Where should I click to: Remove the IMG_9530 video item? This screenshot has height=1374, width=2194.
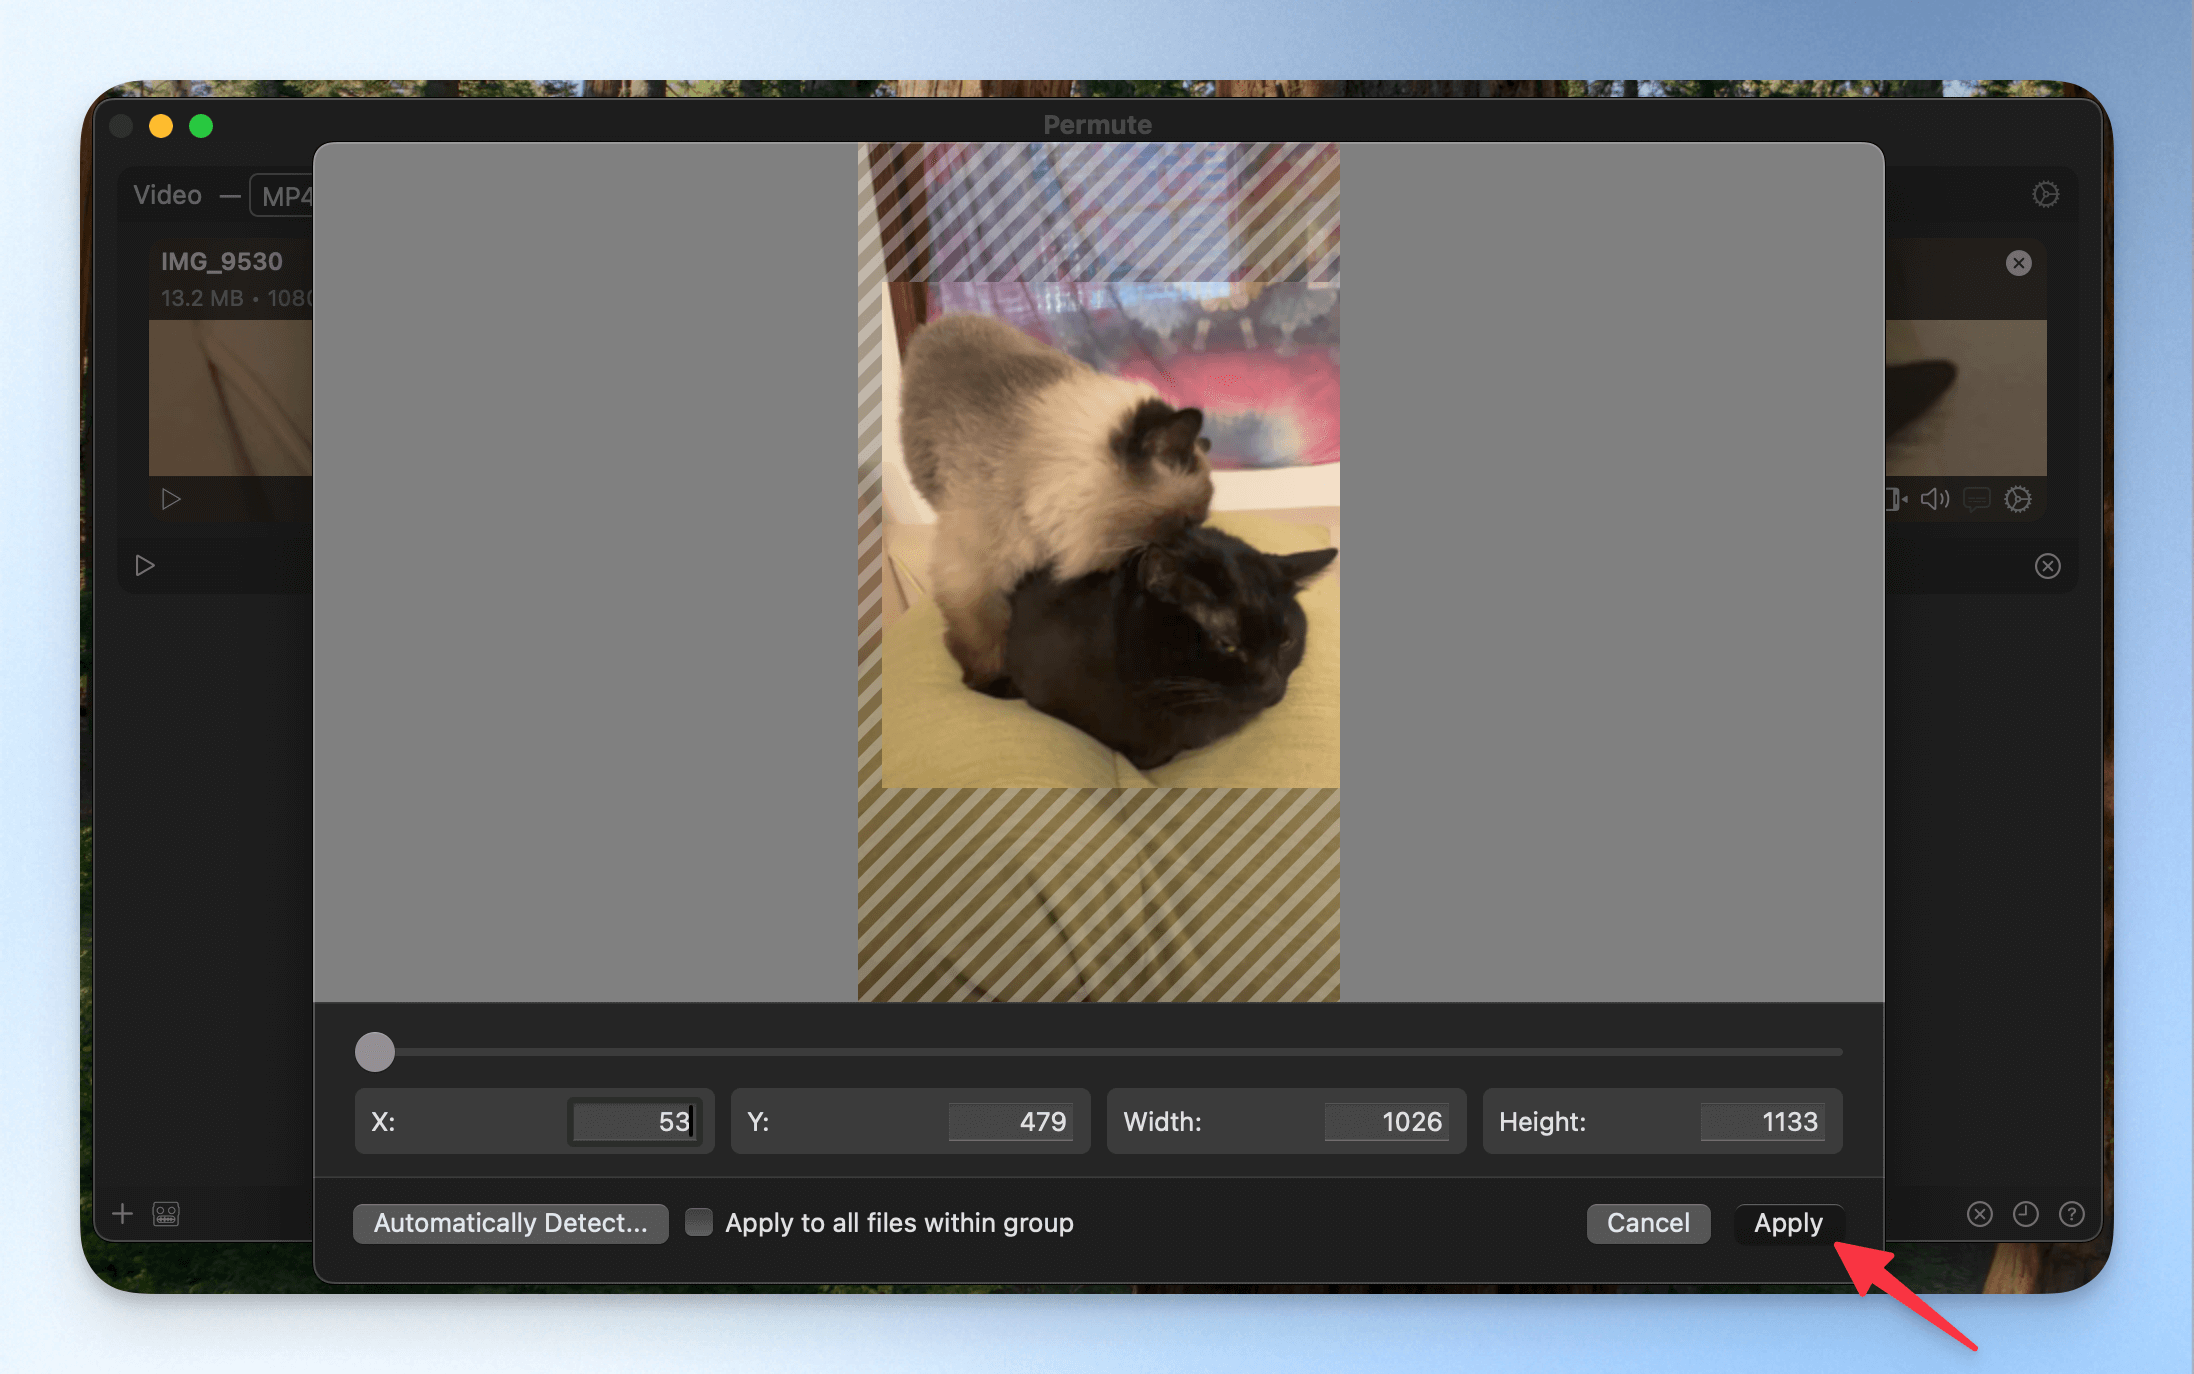(2018, 263)
